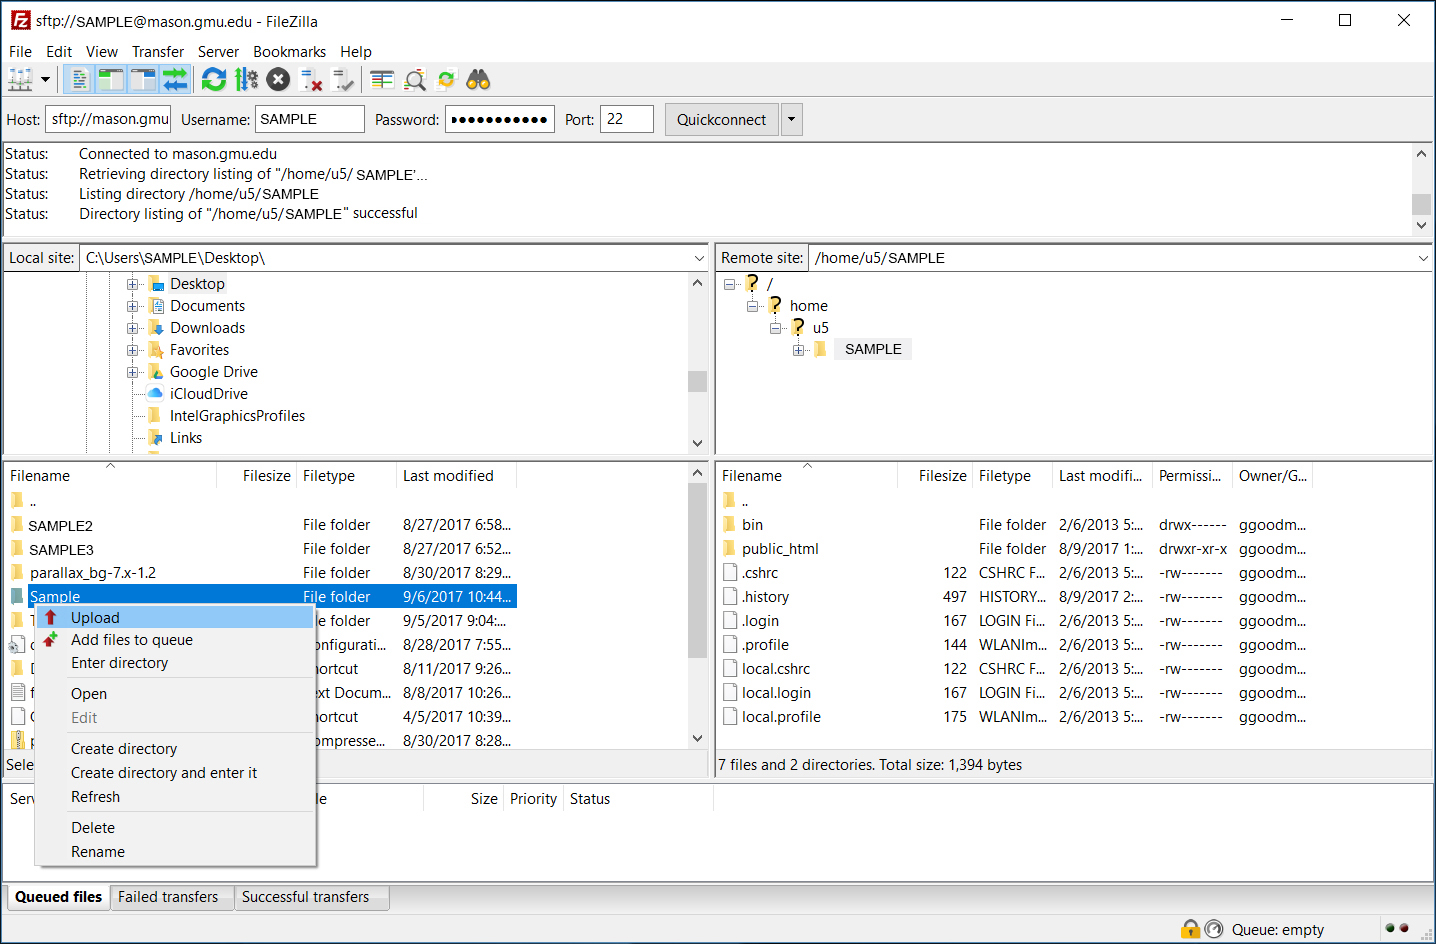Image resolution: width=1436 pixels, height=944 pixels.
Task: Refresh the file and folder lists
Action: coord(214,80)
